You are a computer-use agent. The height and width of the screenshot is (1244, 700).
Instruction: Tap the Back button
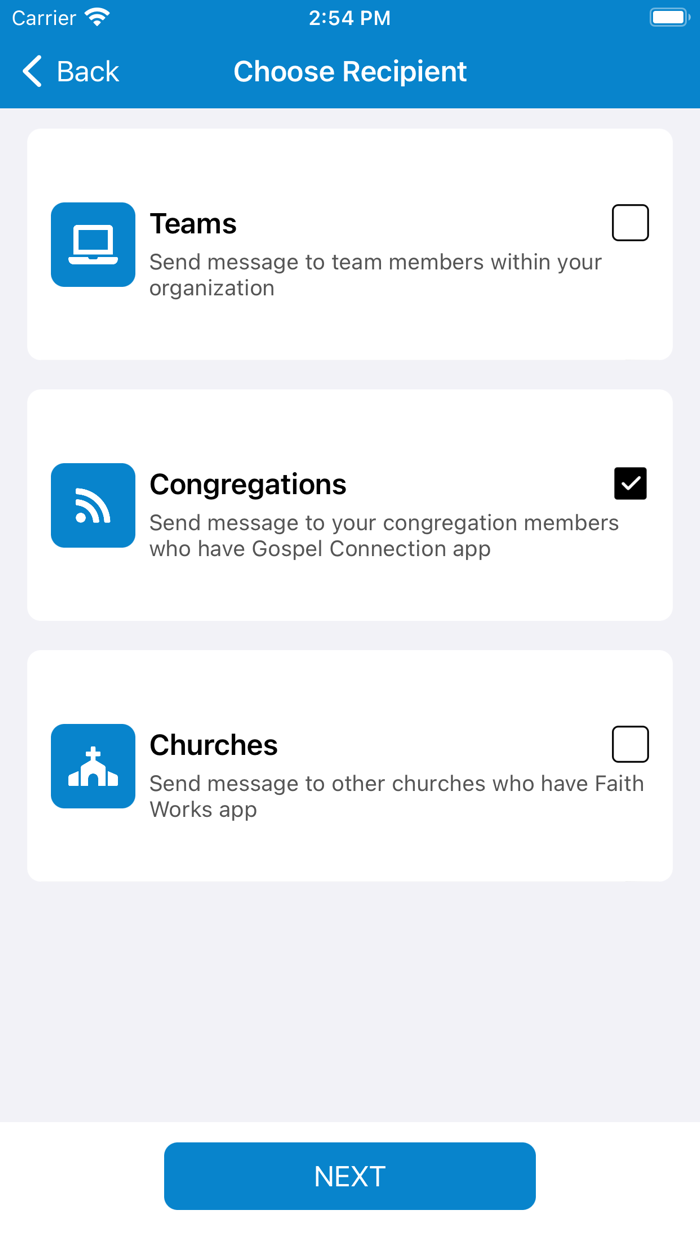(70, 71)
